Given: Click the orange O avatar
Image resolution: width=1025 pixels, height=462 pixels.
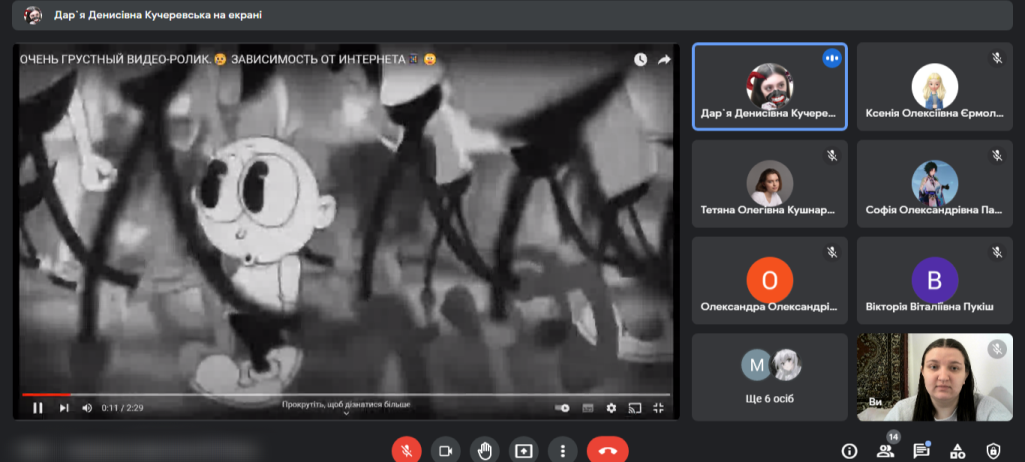Looking at the screenshot, I should [770, 280].
